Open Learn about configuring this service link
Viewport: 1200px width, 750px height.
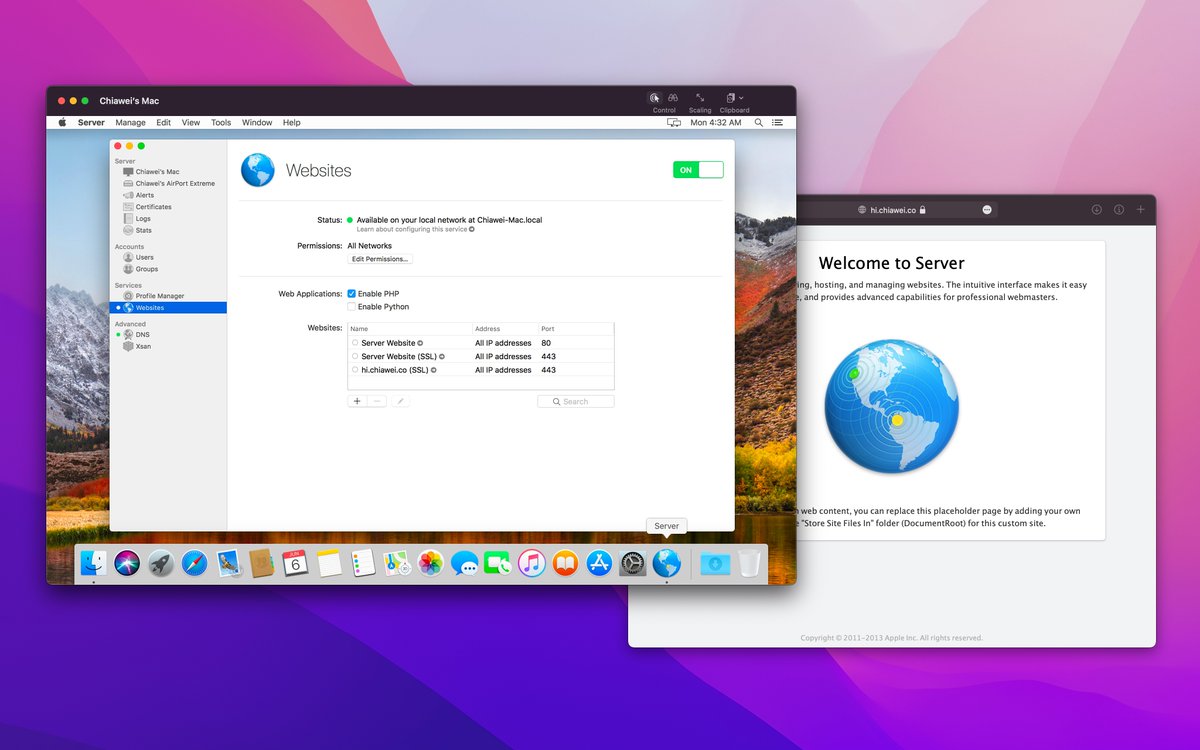[415, 229]
